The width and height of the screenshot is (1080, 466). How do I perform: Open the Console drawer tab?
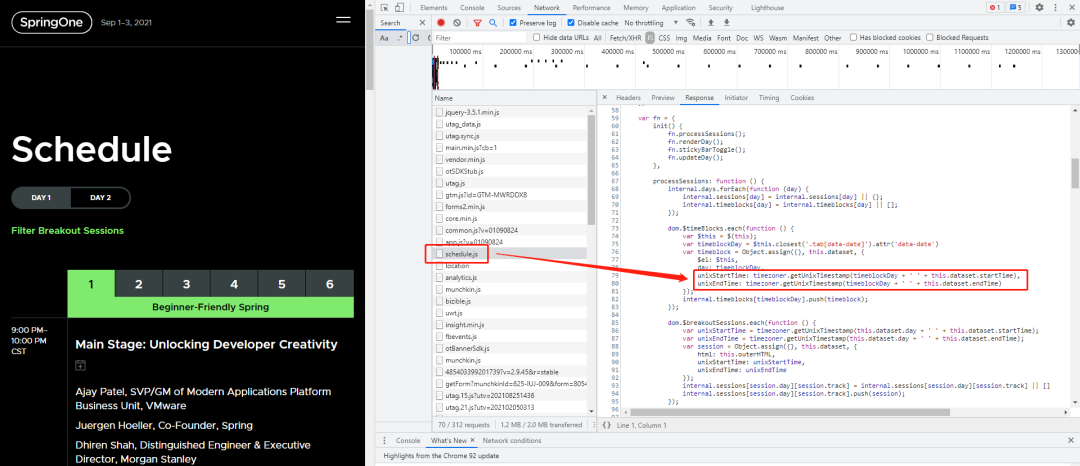point(408,441)
